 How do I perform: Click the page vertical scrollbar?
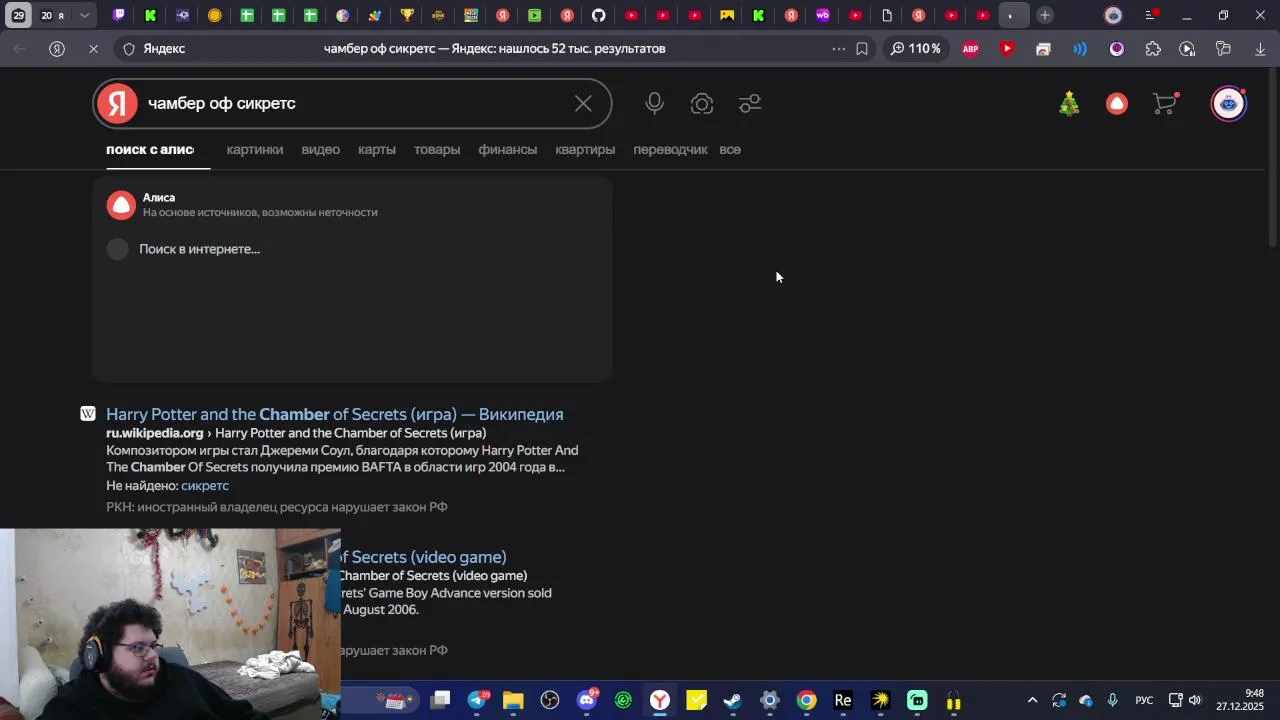click(x=1272, y=160)
